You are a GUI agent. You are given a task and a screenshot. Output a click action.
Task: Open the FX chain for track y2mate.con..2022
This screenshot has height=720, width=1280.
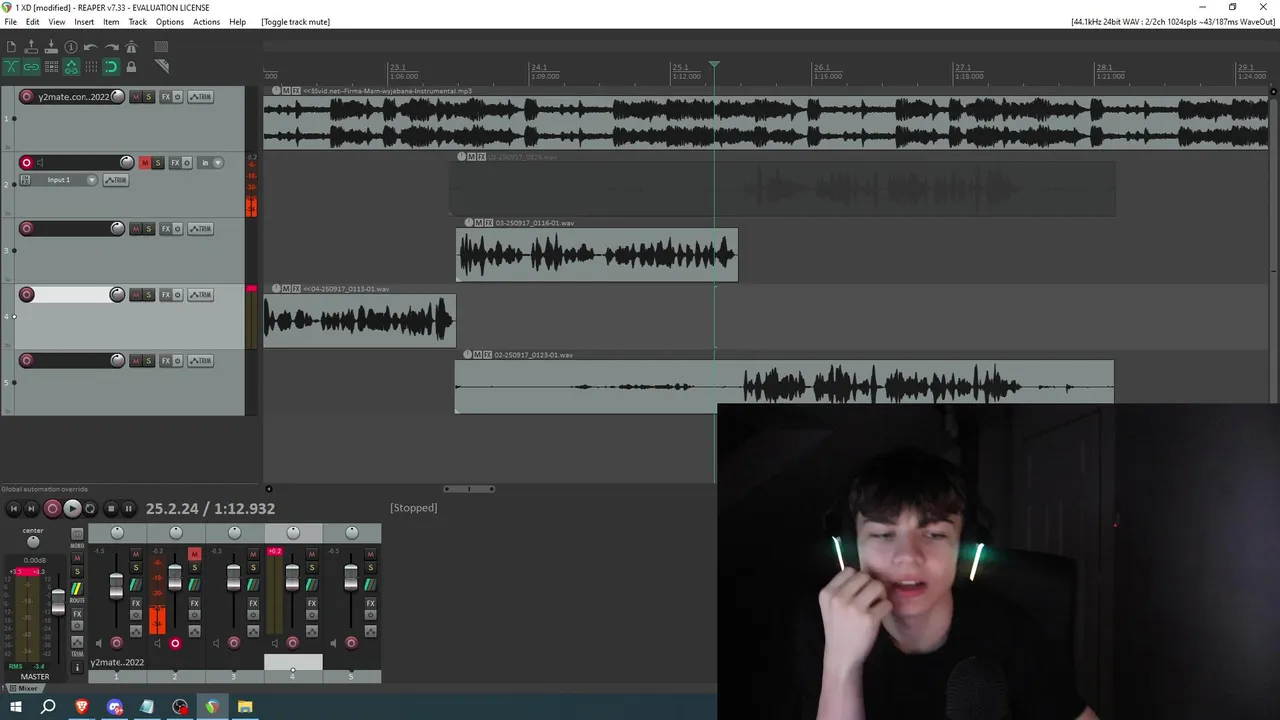tap(165, 97)
